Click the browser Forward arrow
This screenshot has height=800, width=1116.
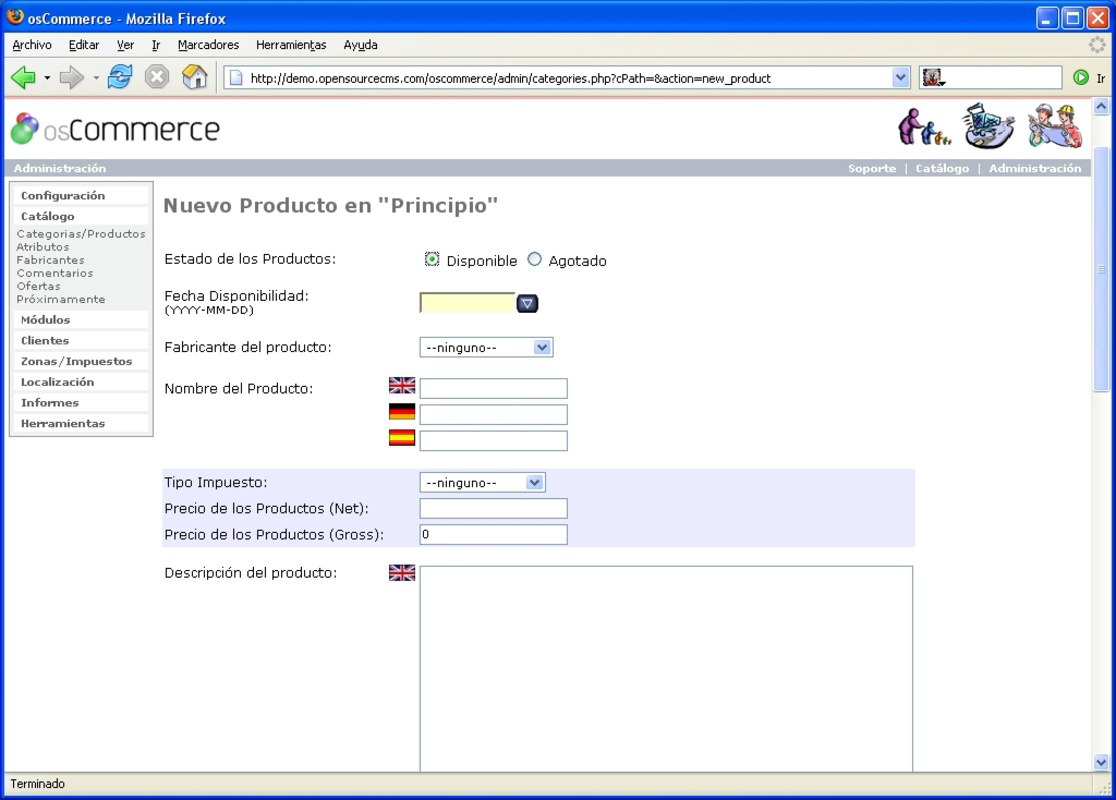coord(70,77)
